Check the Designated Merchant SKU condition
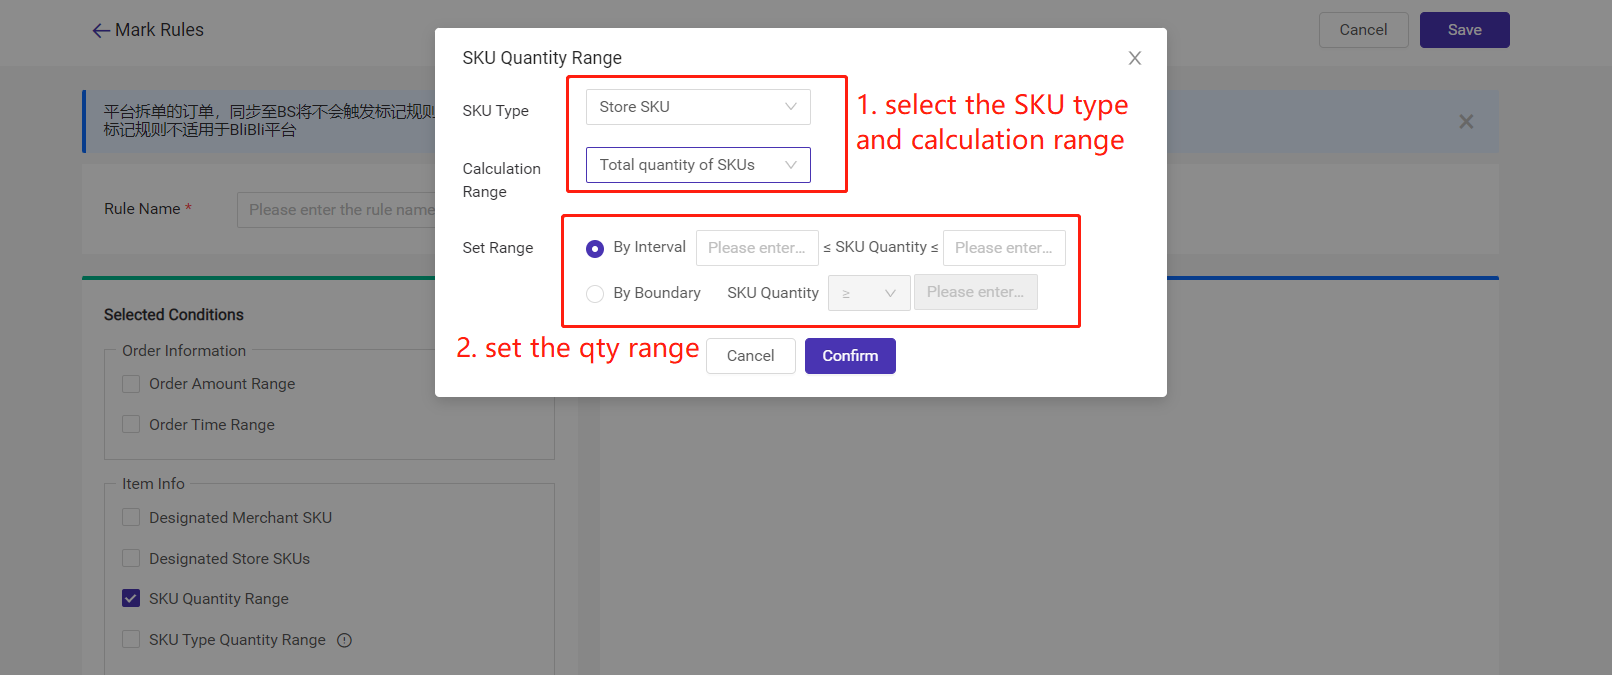The height and width of the screenshot is (675, 1612). coord(131,518)
